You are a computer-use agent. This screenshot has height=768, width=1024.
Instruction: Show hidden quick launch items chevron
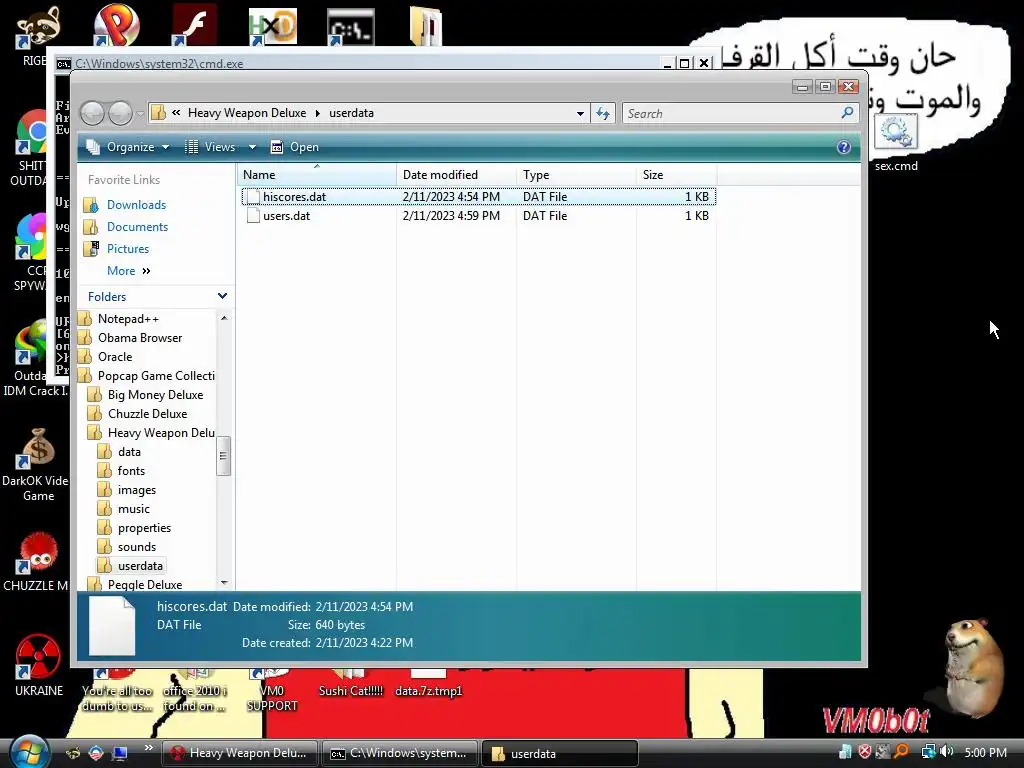[x=148, y=748]
